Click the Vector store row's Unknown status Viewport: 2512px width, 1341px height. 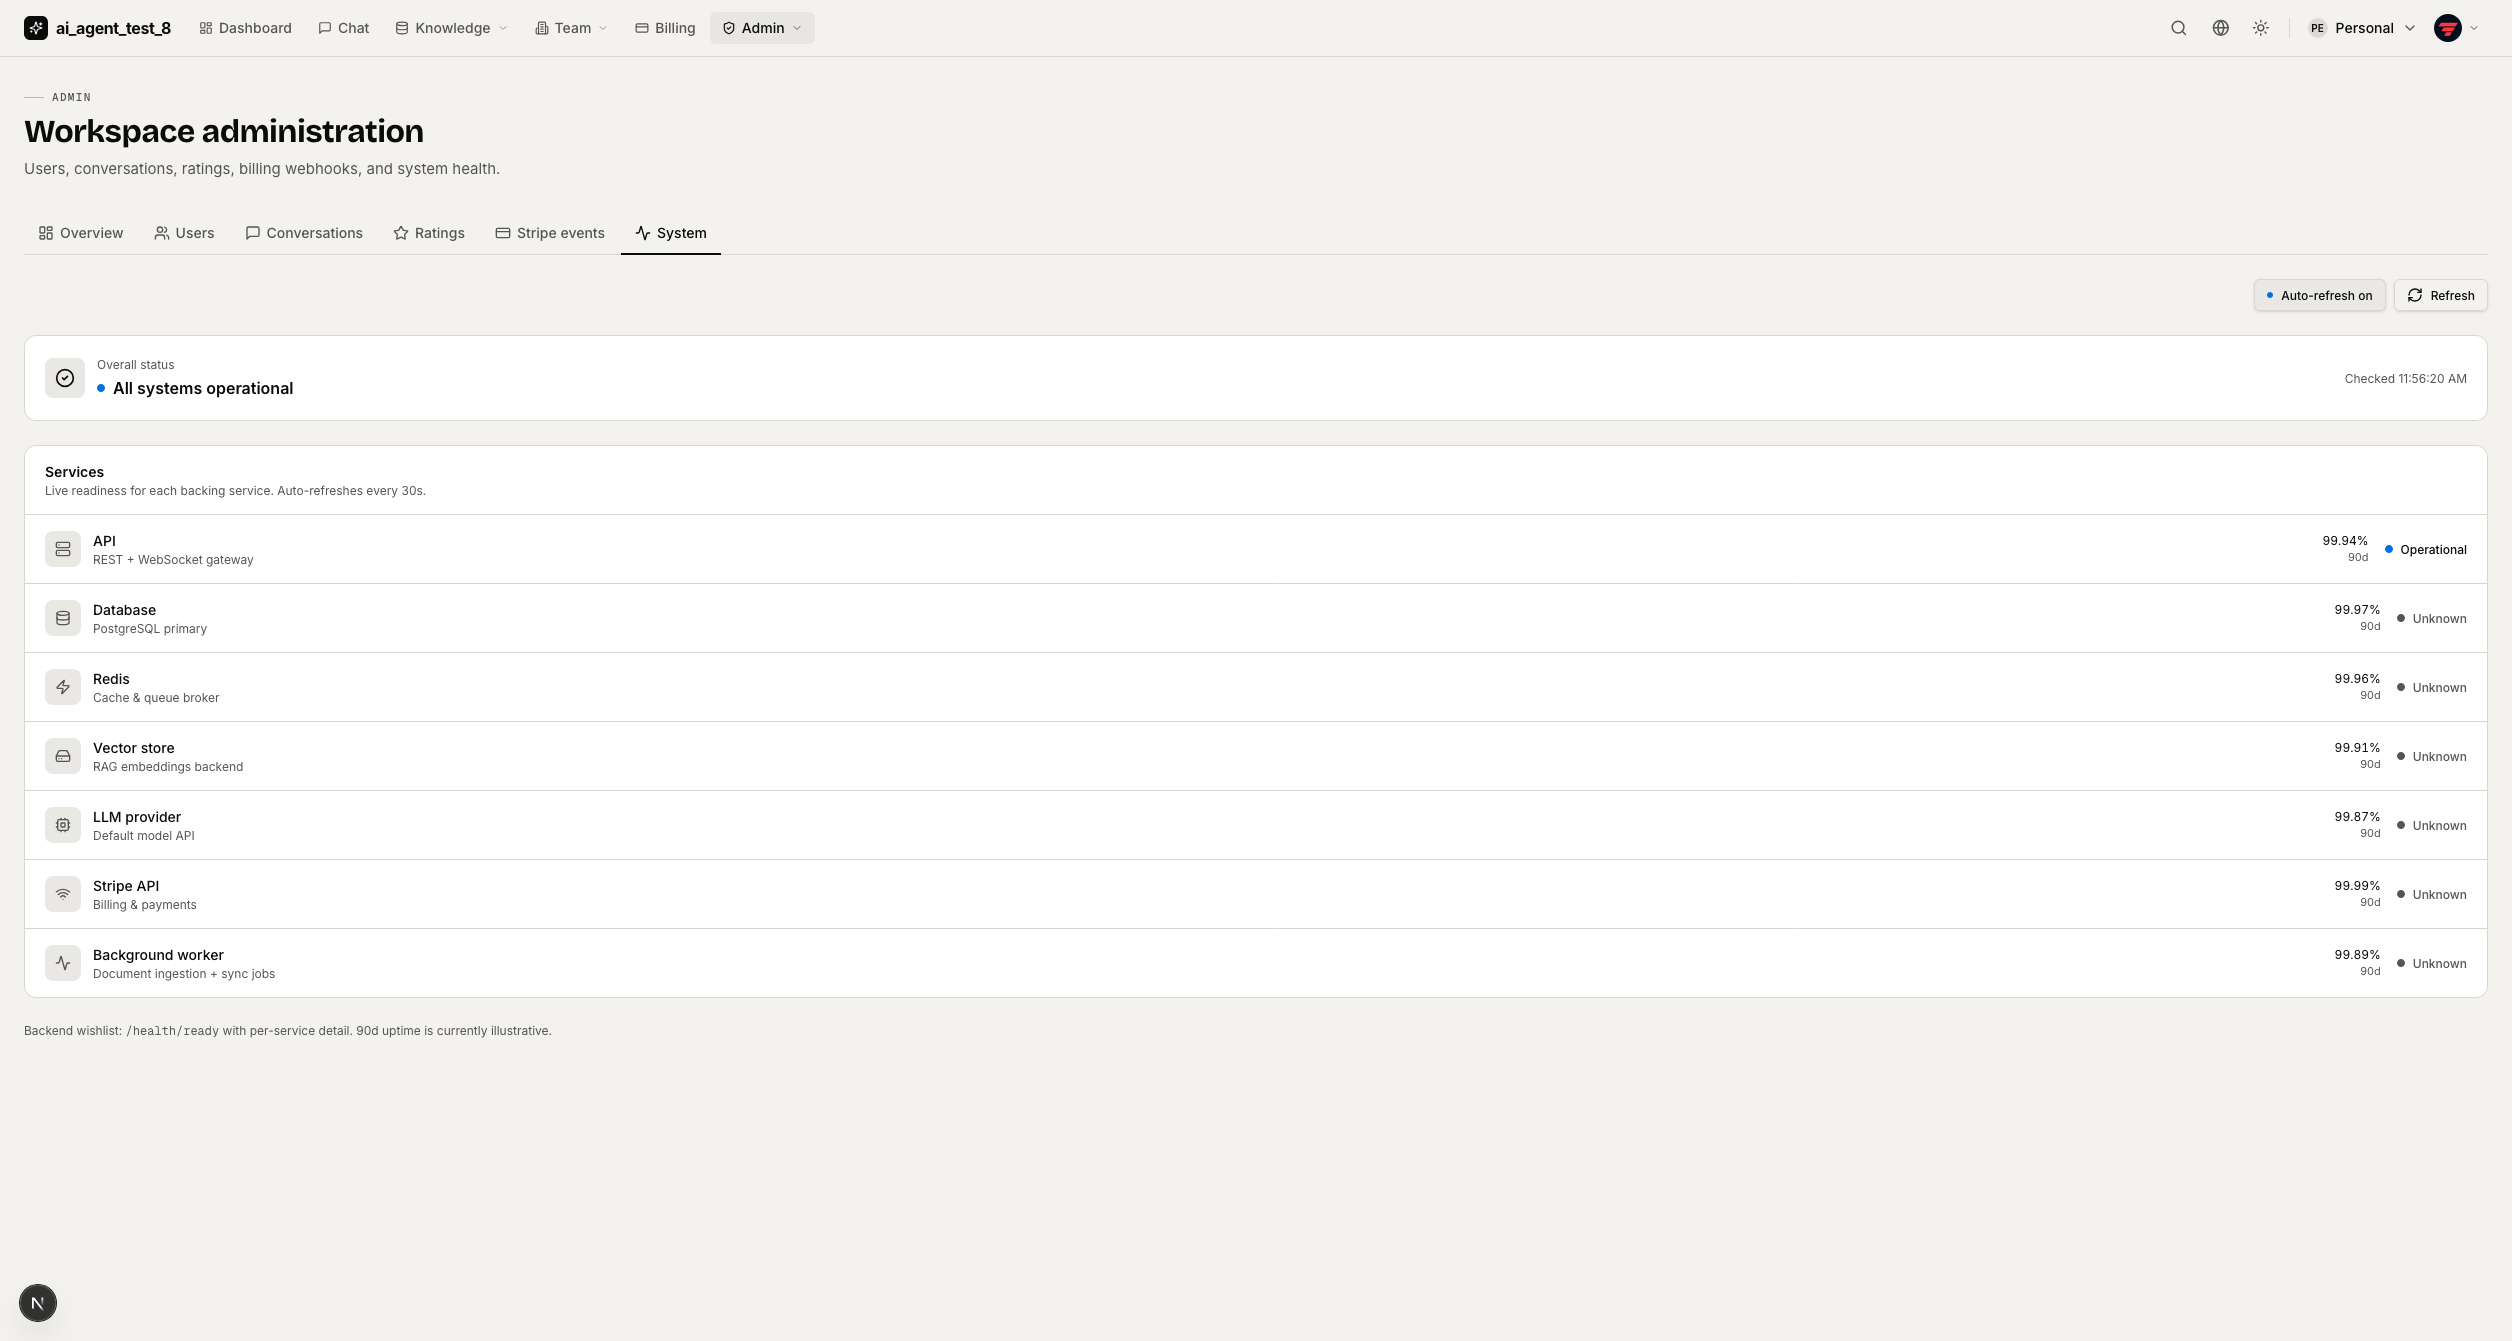(x=2432, y=757)
